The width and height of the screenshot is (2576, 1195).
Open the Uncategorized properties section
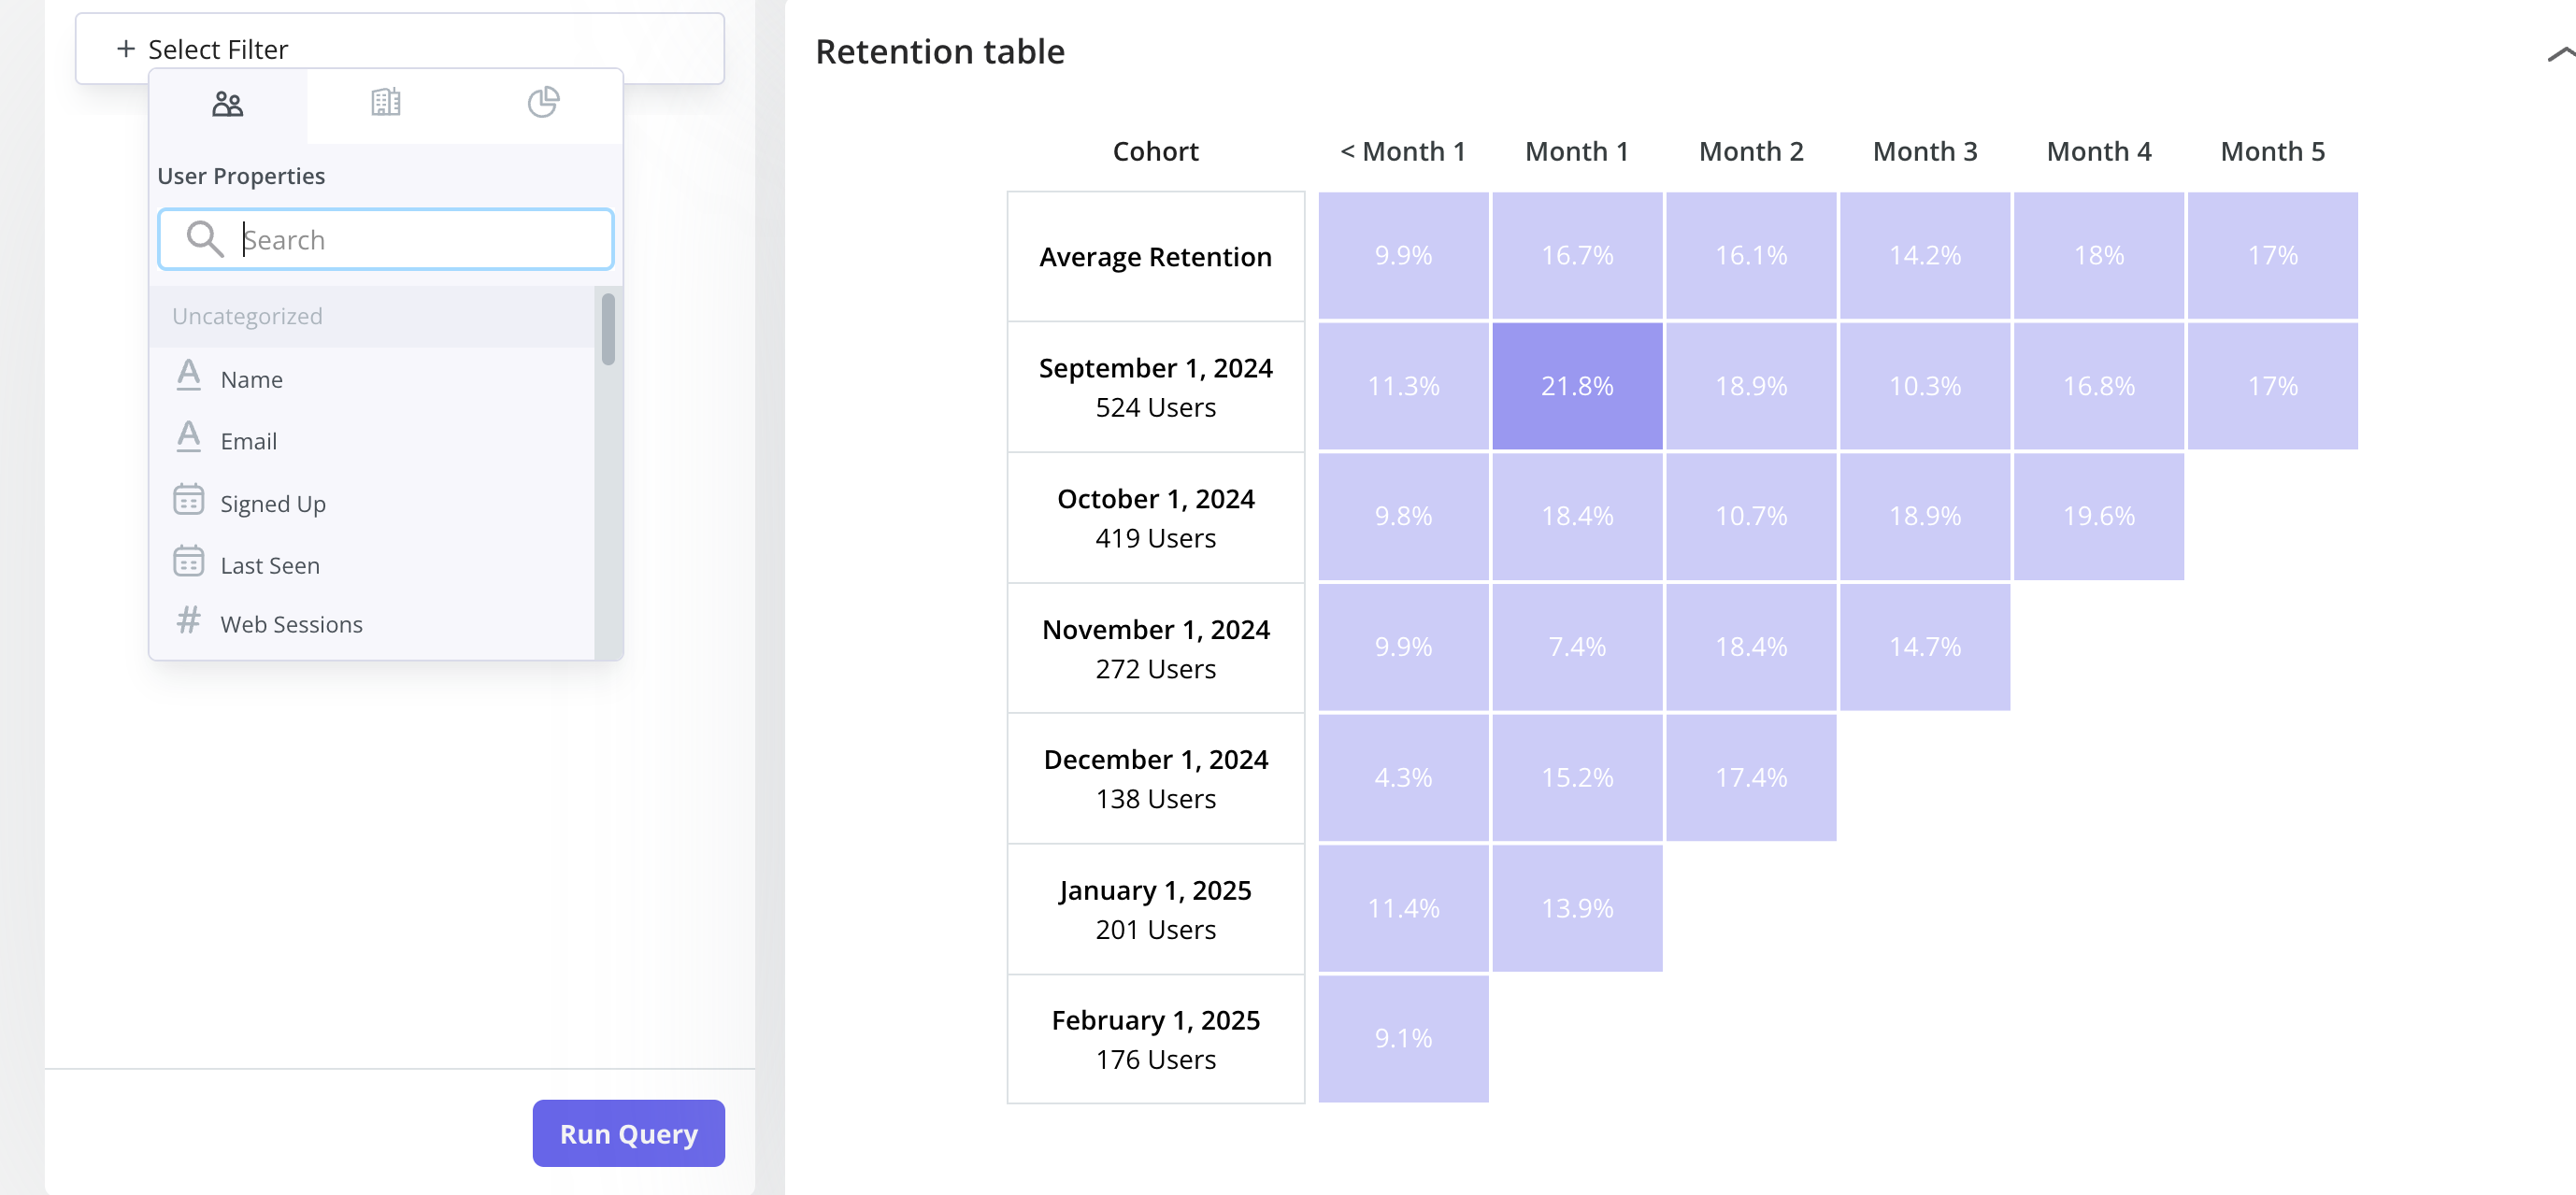pos(247,315)
